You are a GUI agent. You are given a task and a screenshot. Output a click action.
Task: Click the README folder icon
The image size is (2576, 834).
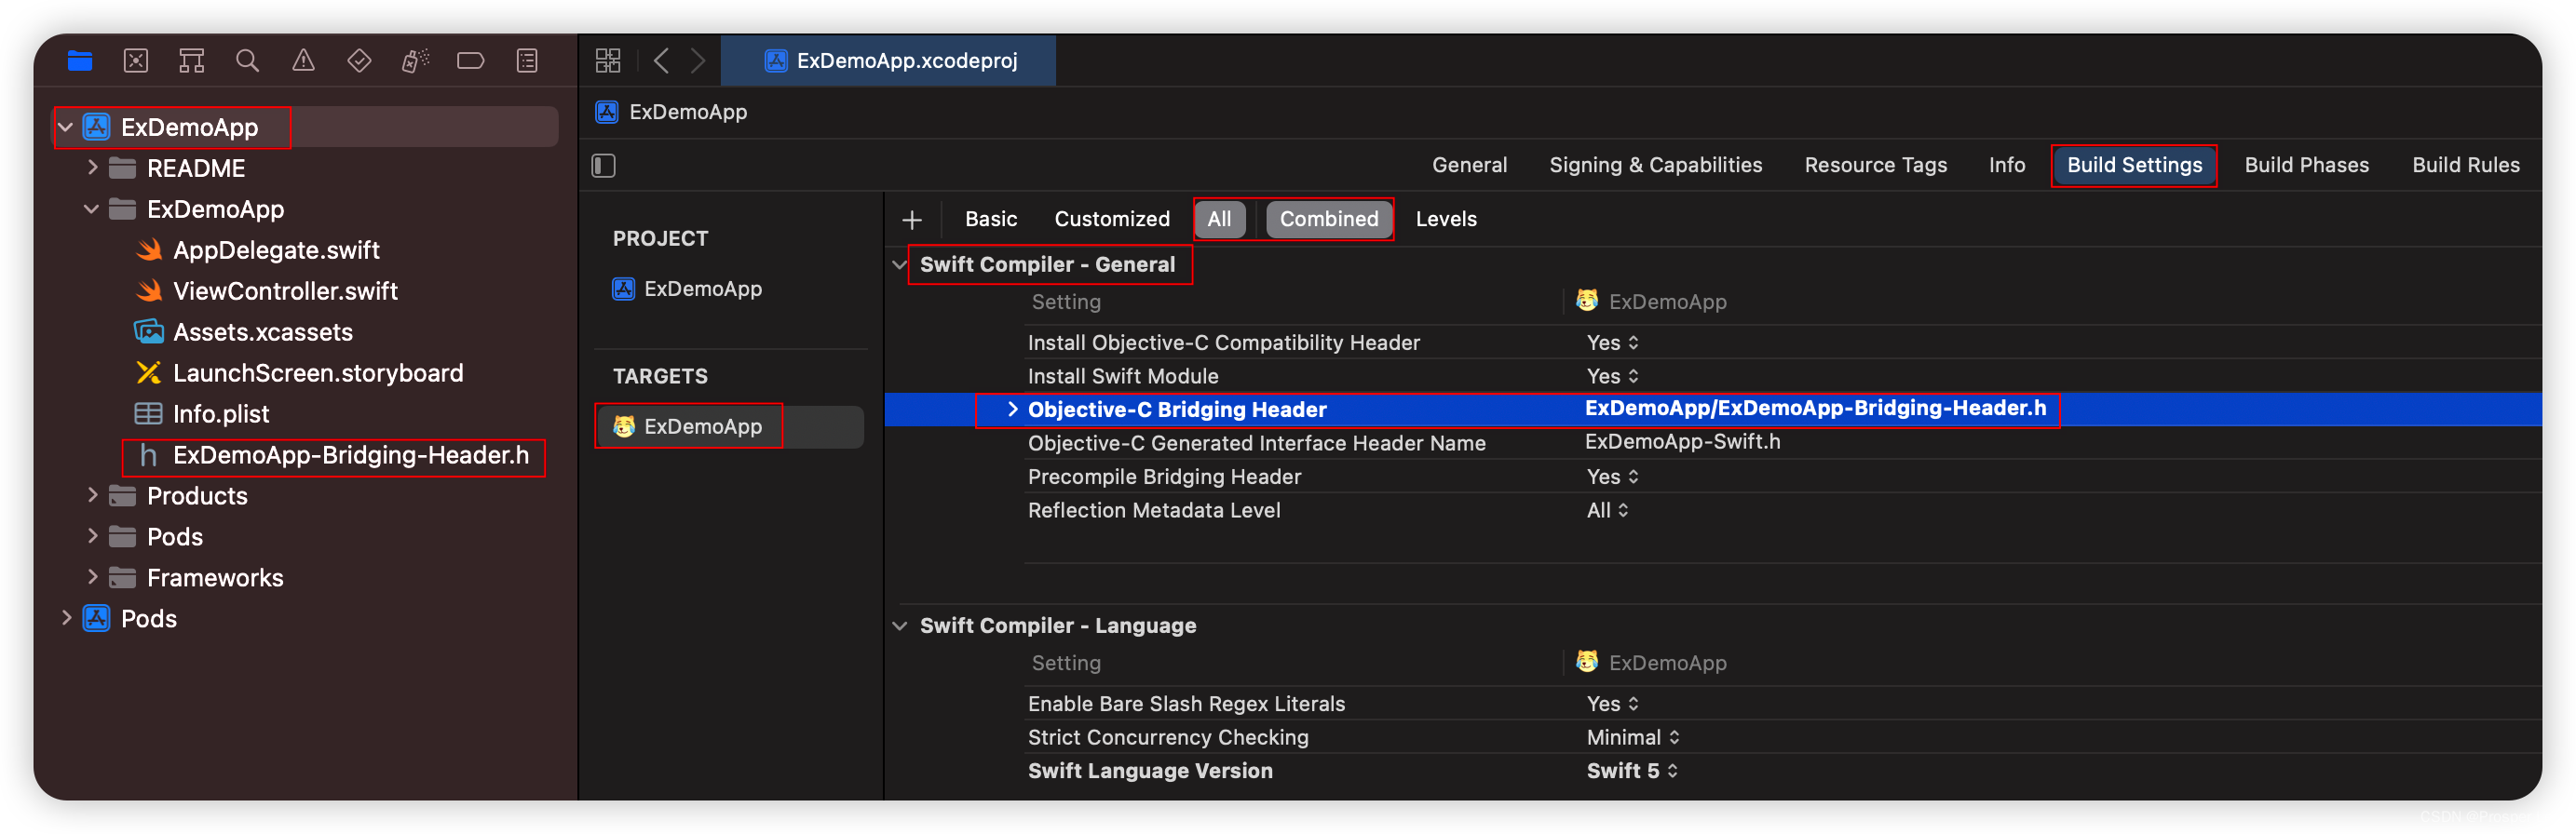pyautogui.click(x=122, y=168)
